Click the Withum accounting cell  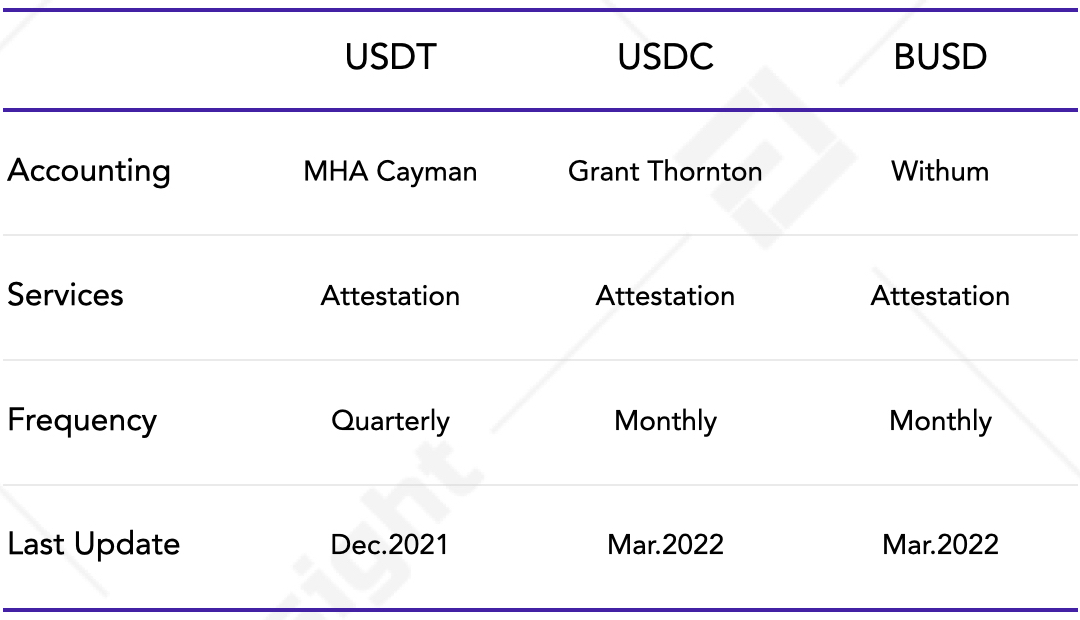pyautogui.click(x=940, y=172)
